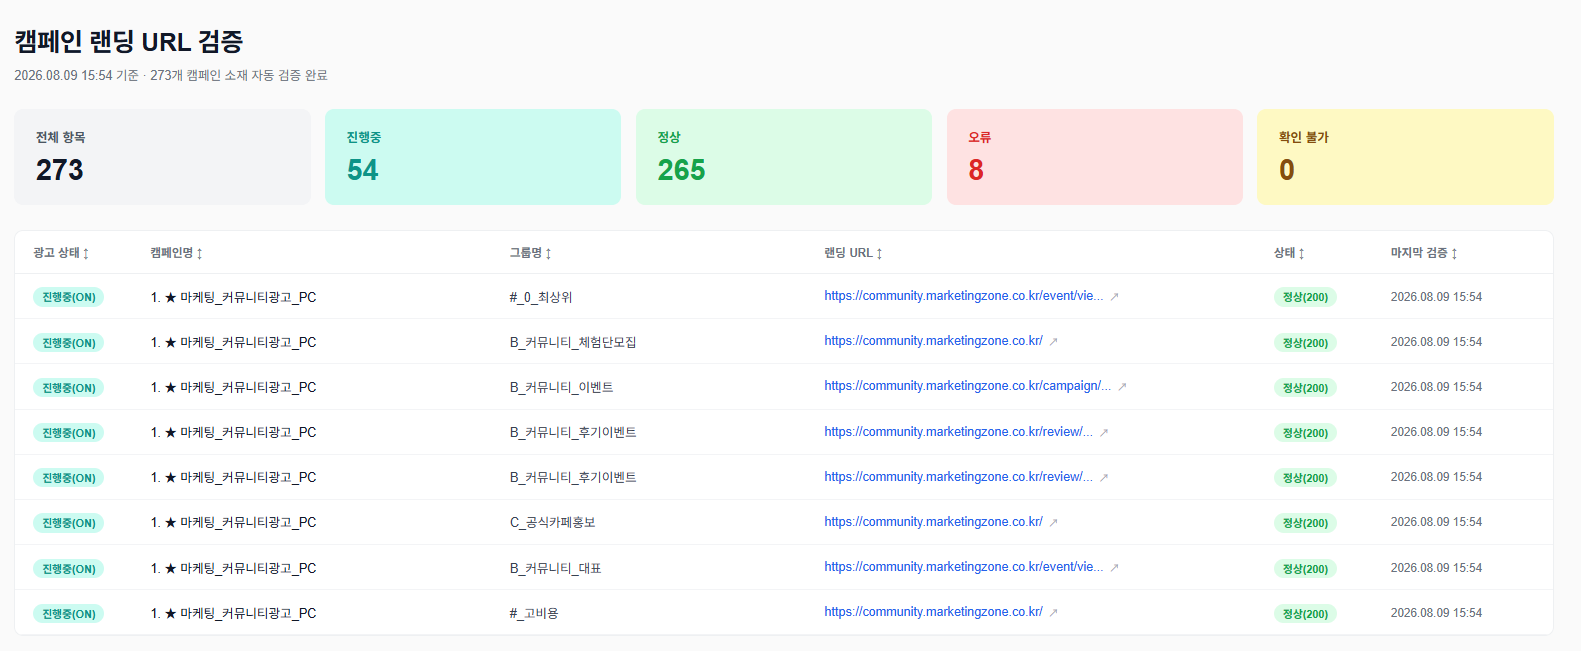The width and height of the screenshot is (1581, 651).
Task: Click 정상(200) status badge in B_커뮤니티_이벤트 row
Action: pos(1305,388)
